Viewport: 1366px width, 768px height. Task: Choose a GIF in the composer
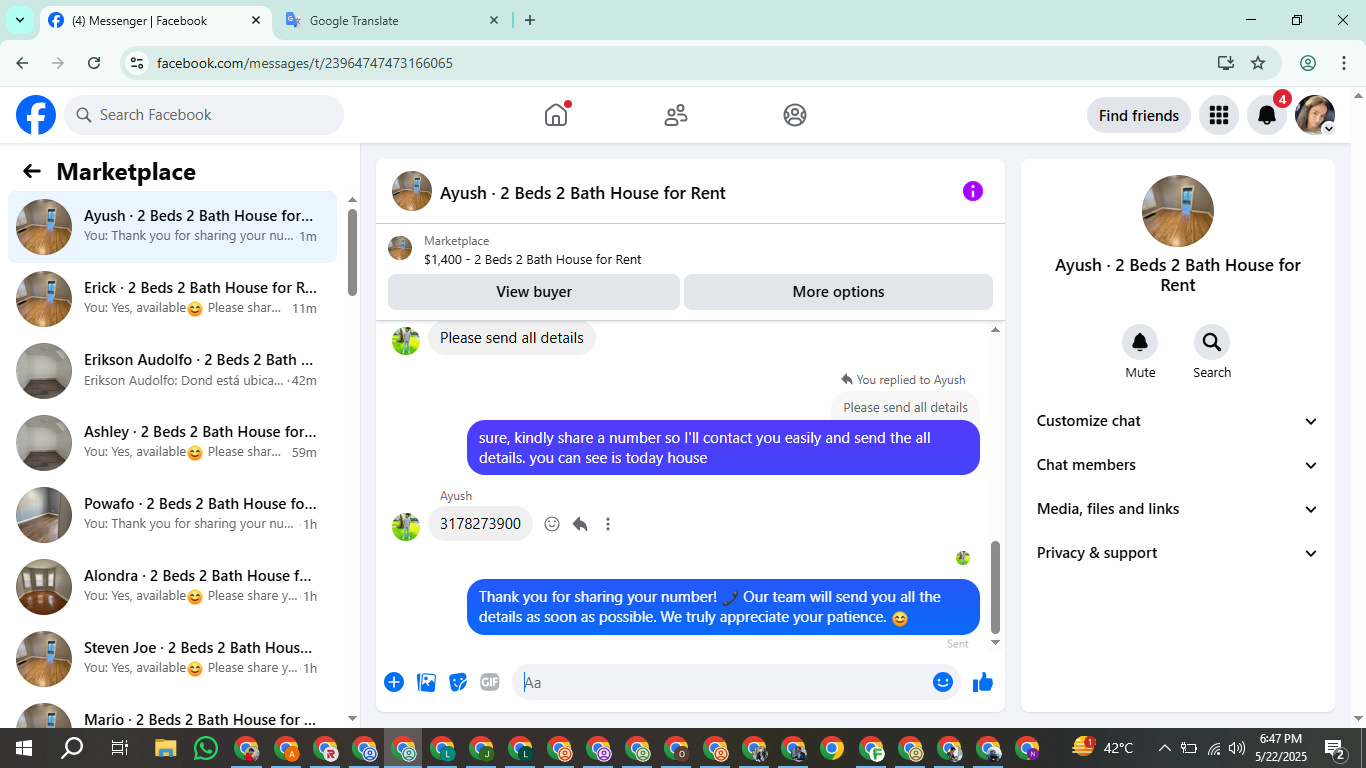[x=490, y=682]
